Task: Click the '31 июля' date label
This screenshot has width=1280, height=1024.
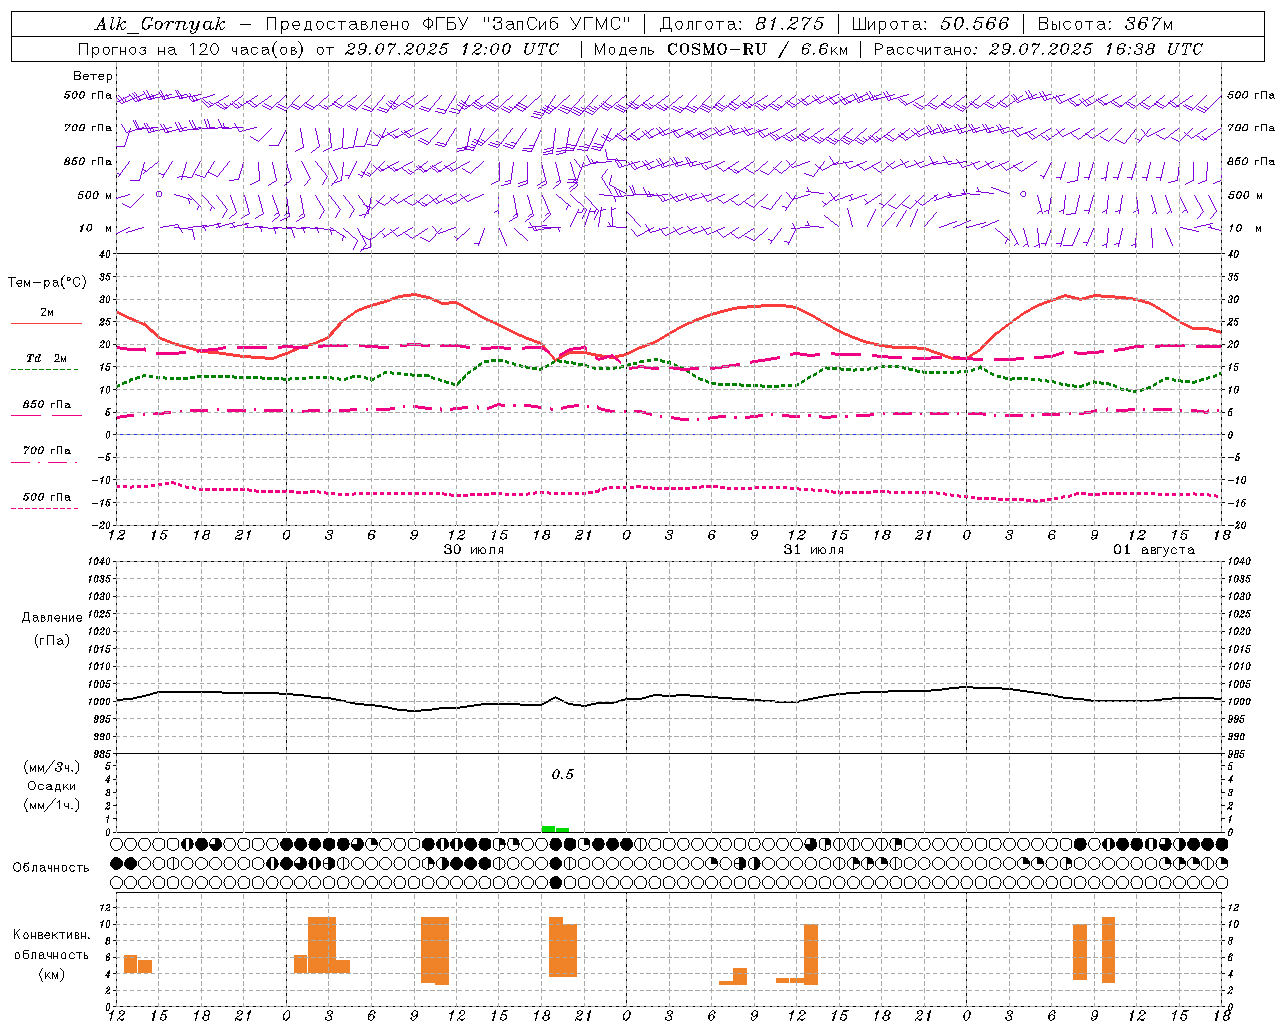Action: (x=813, y=550)
